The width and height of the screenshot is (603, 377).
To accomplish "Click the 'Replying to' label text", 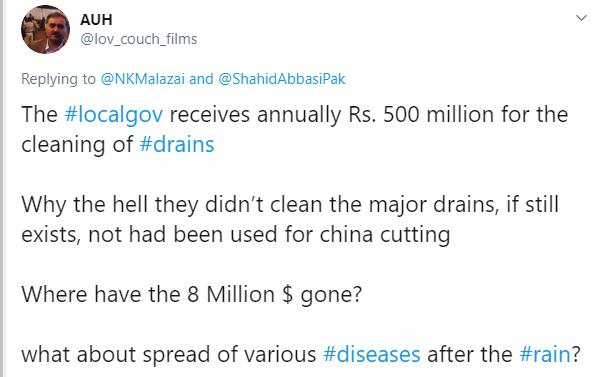I will coord(58,79).
